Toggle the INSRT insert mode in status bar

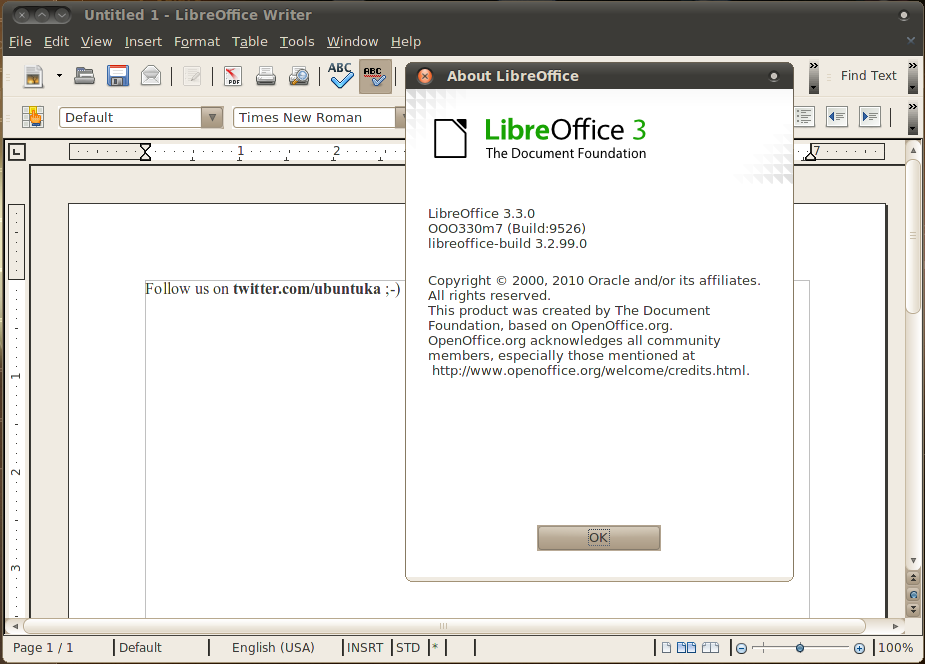tap(365, 648)
